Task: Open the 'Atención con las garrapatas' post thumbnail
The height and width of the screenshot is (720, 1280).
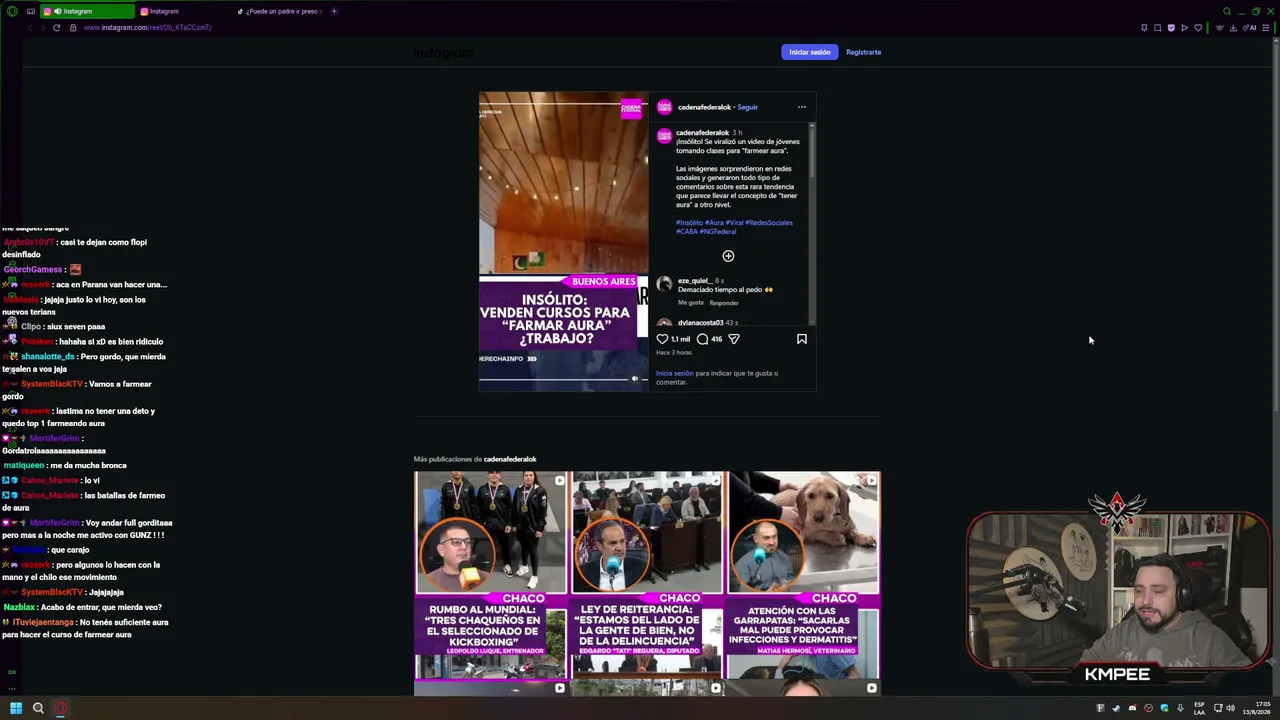Action: coord(804,575)
